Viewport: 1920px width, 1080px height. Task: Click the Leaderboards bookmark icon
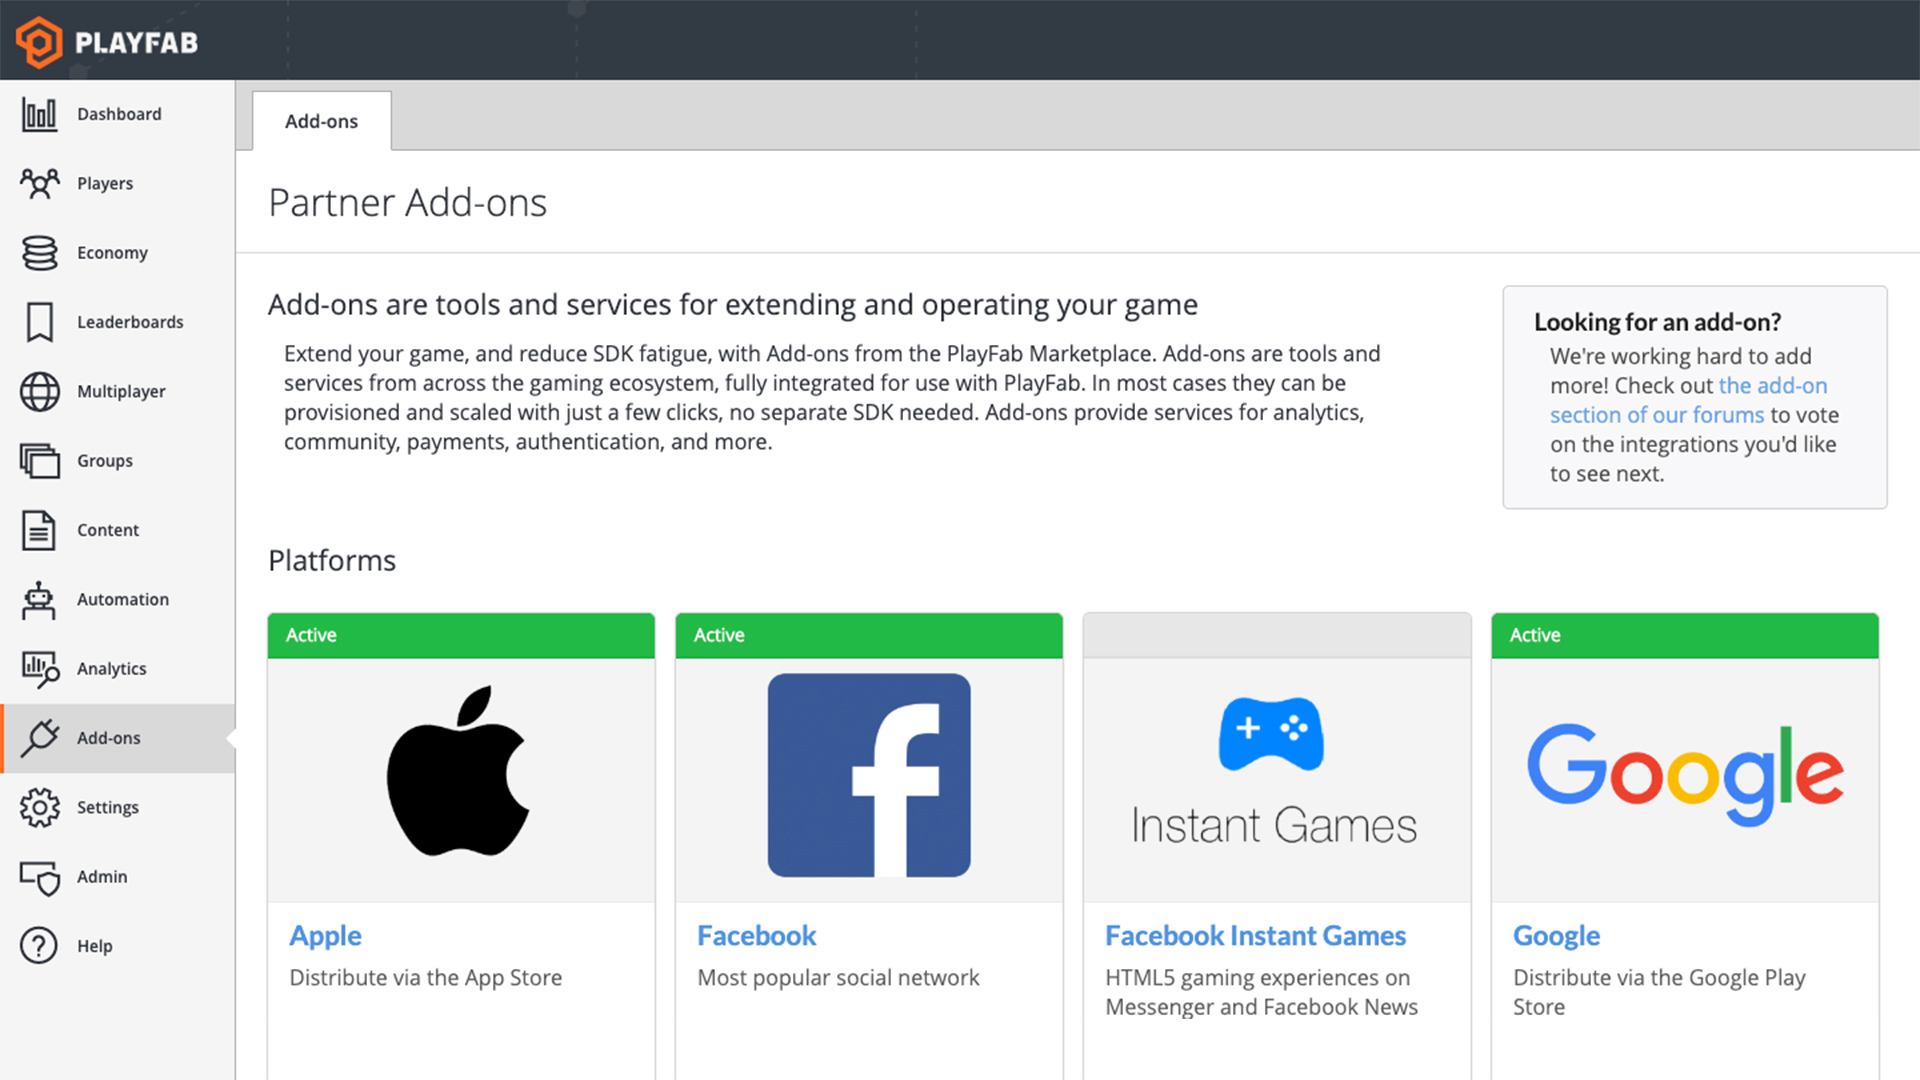(40, 322)
